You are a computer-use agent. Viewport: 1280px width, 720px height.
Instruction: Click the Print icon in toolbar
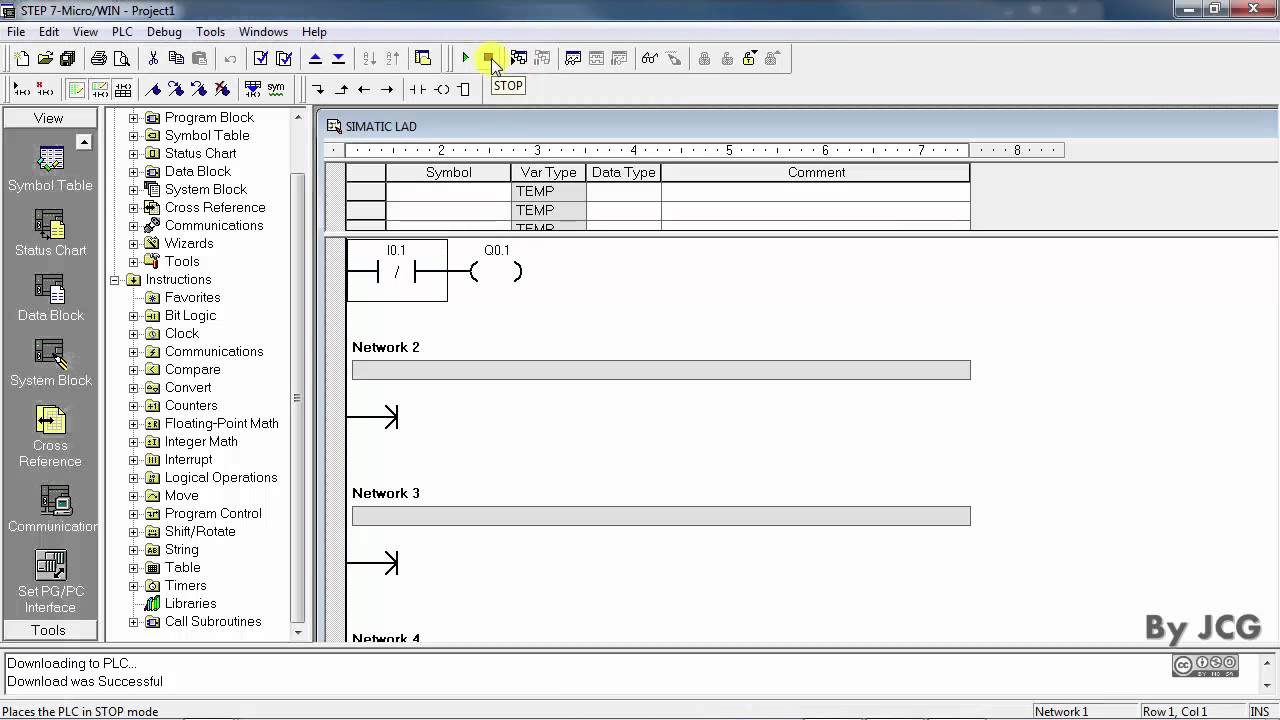click(98, 59)
